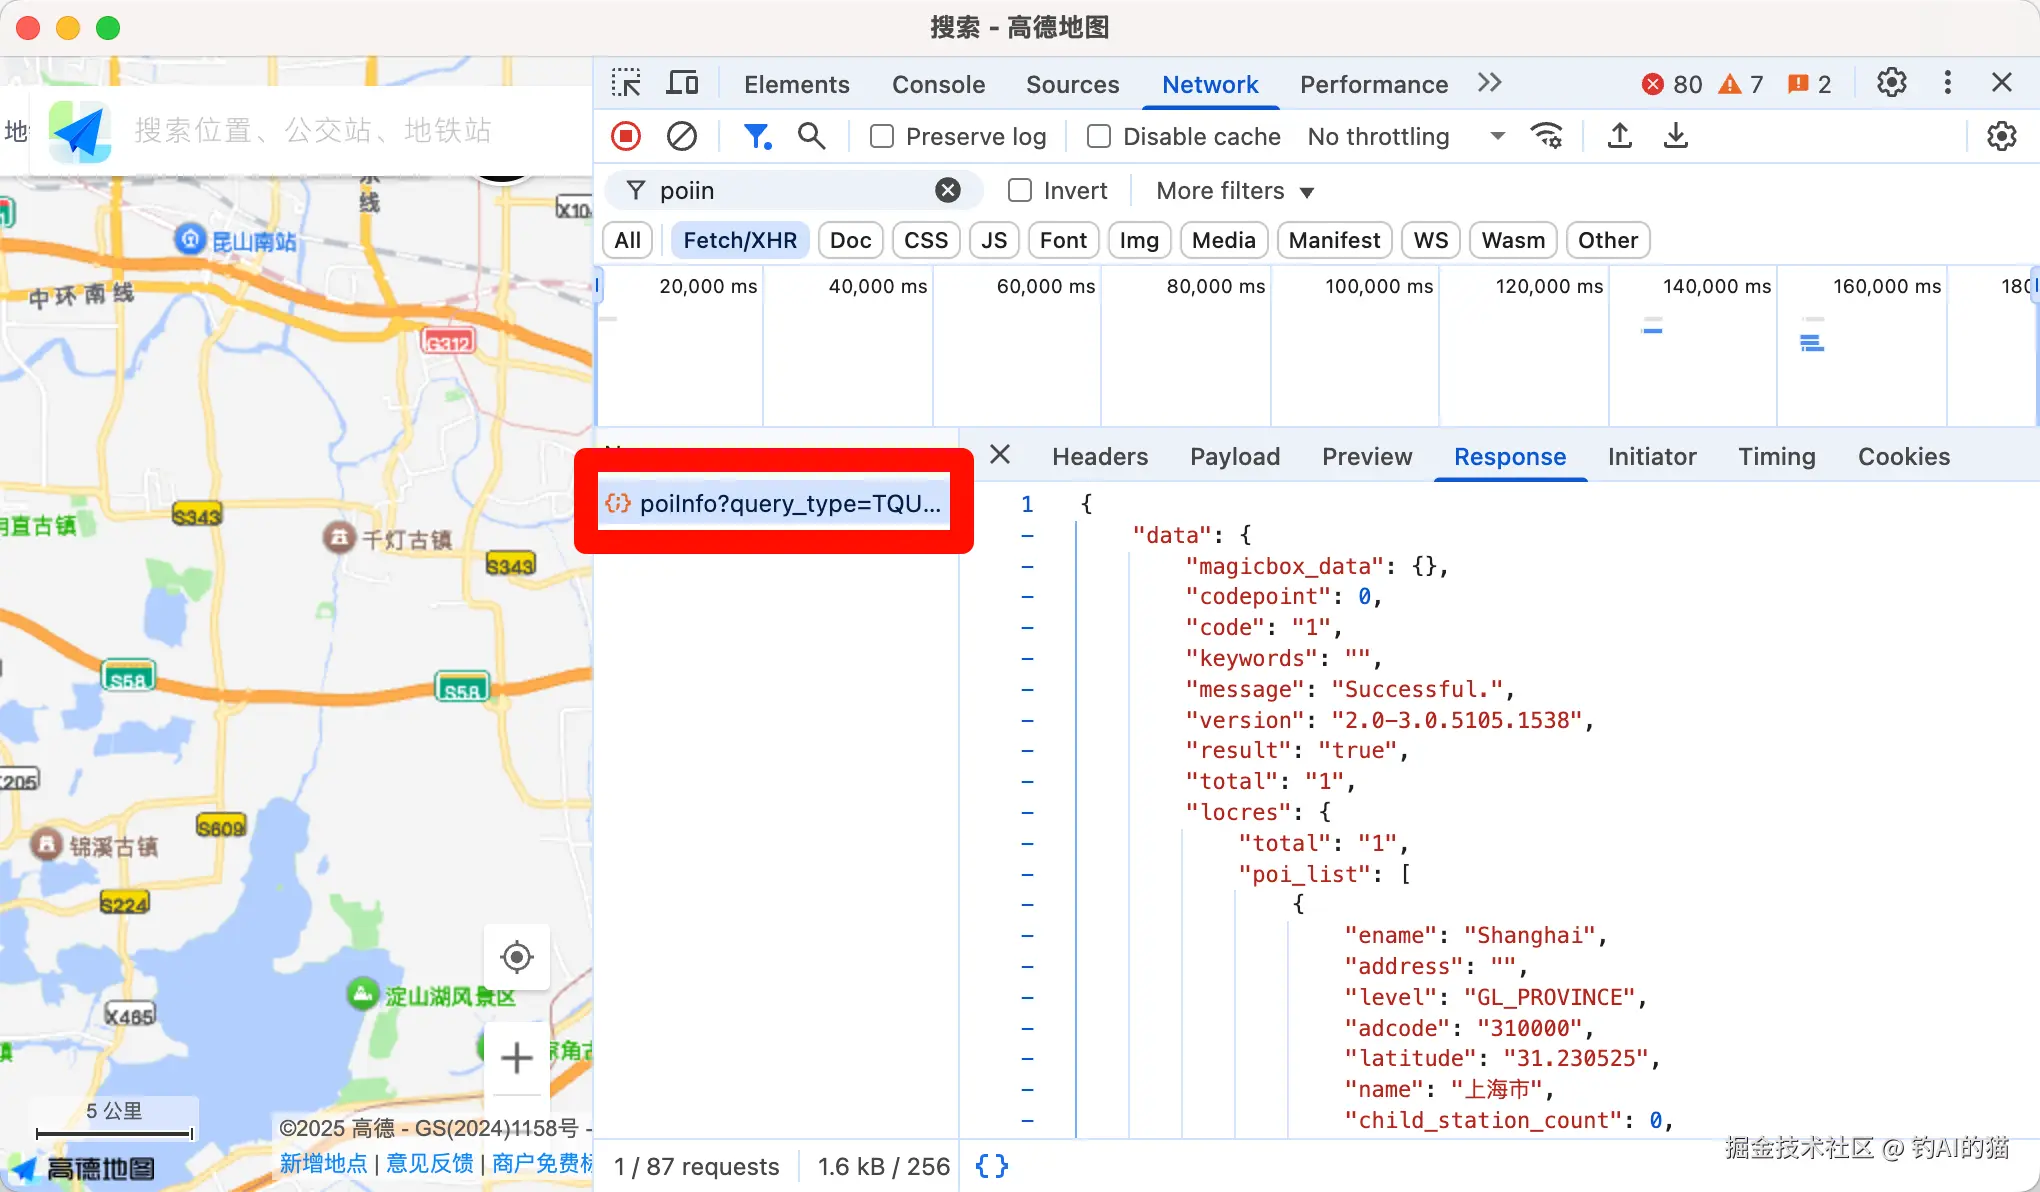
Task: Open network search with the magnifier icon
Action: pos(811,136)
